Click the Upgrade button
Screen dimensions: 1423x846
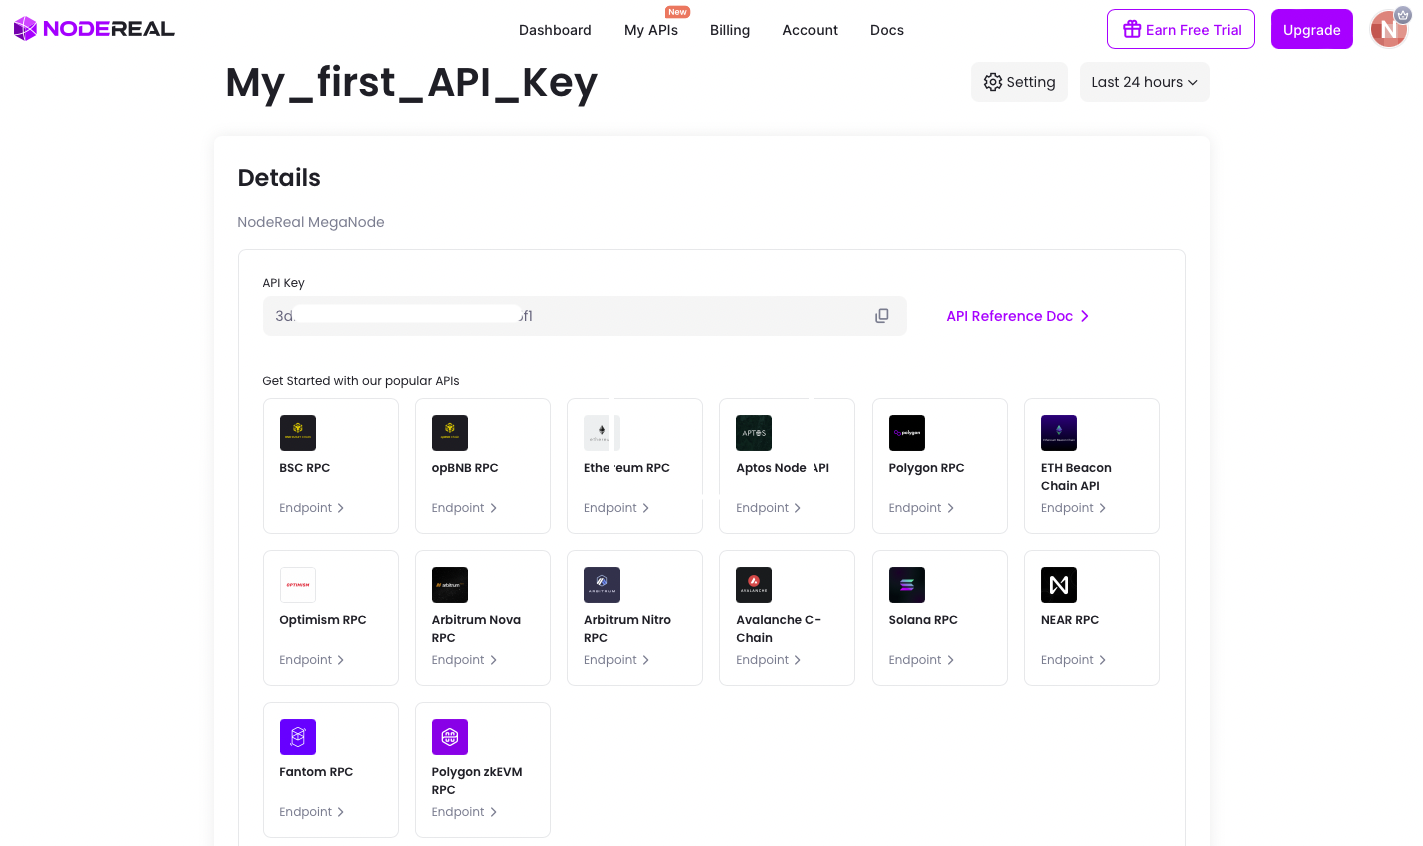point(1312,29)
